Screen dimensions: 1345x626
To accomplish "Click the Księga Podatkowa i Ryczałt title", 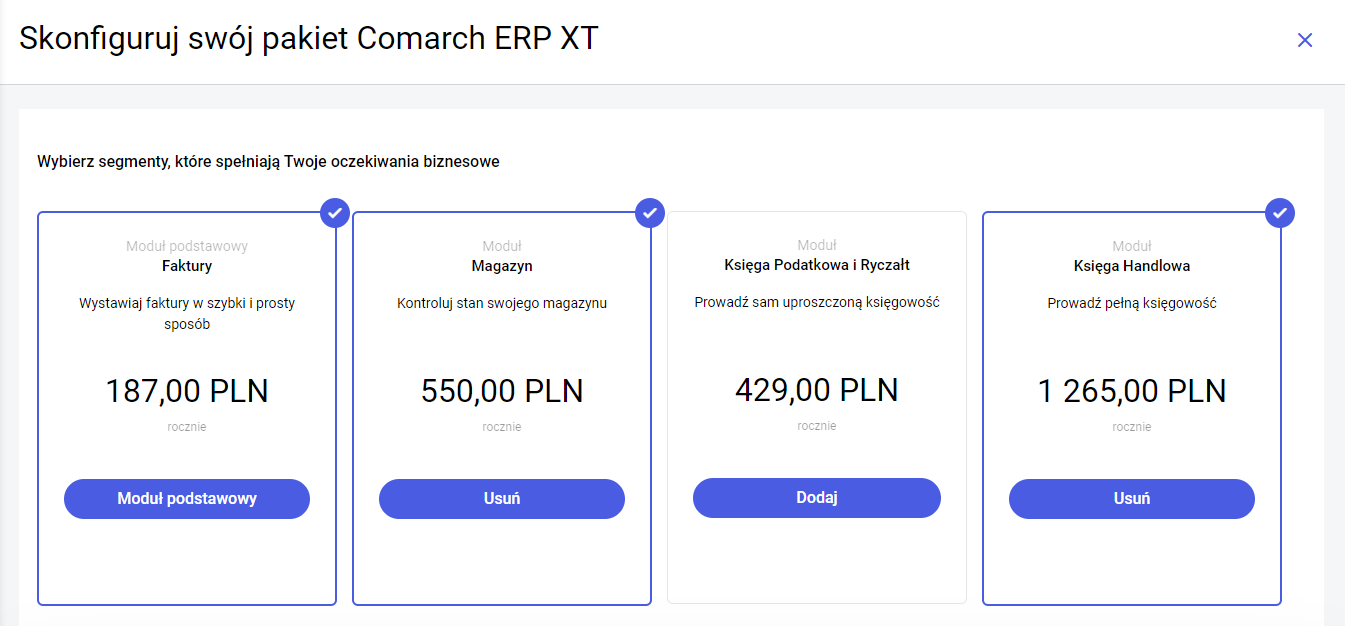I will 816,265.
